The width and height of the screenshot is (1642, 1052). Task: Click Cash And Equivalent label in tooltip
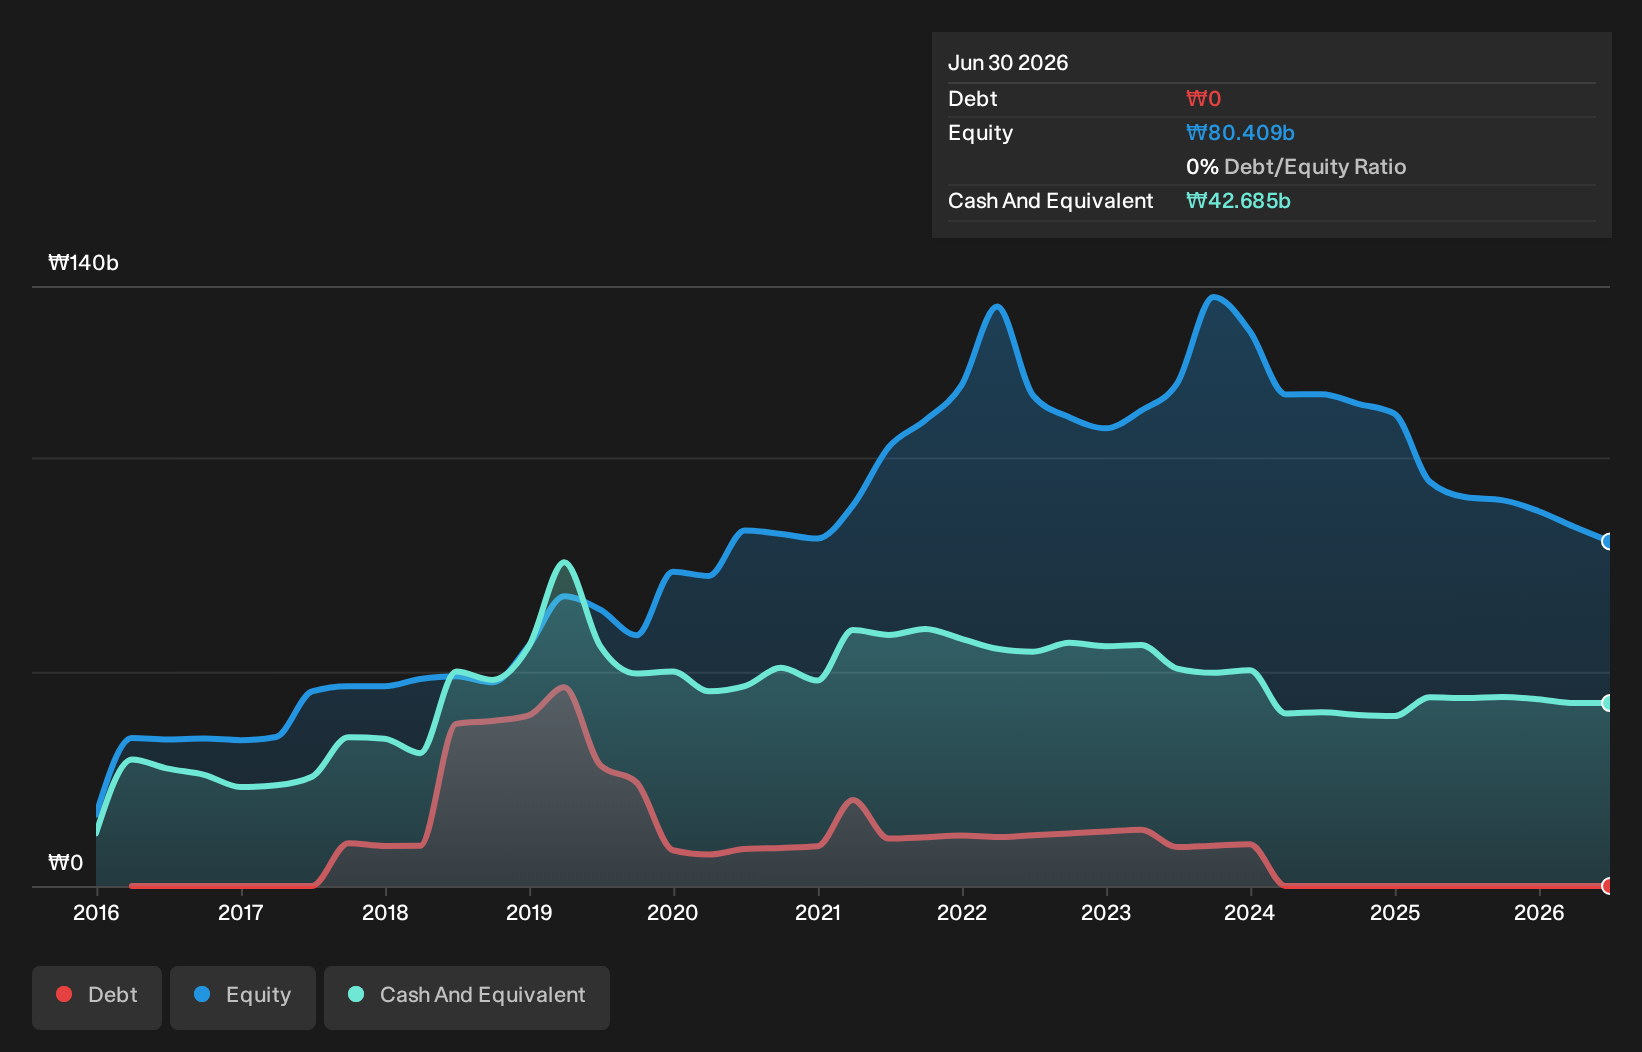[1050, 201]
